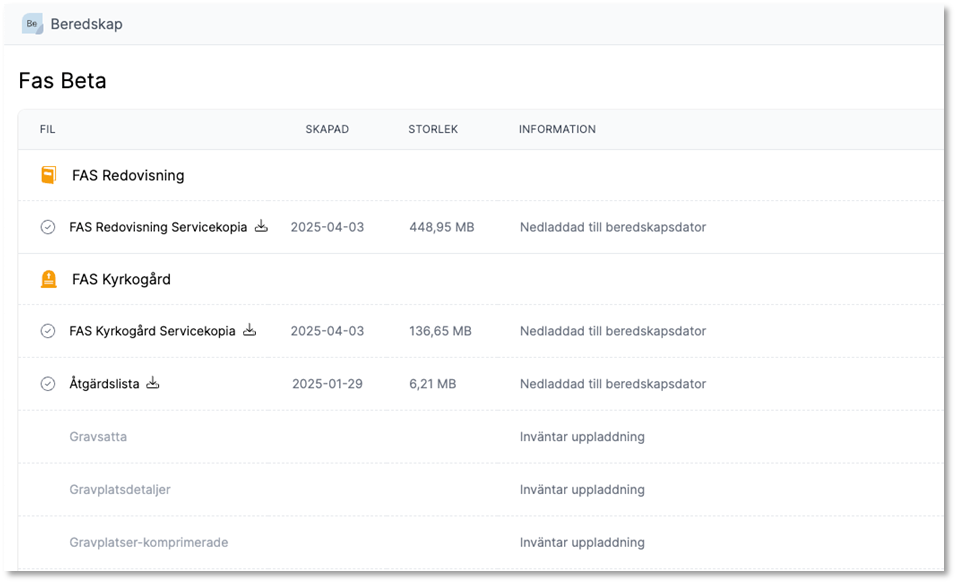Click the Beredskap 'Be' app icon

click(32, 24)
